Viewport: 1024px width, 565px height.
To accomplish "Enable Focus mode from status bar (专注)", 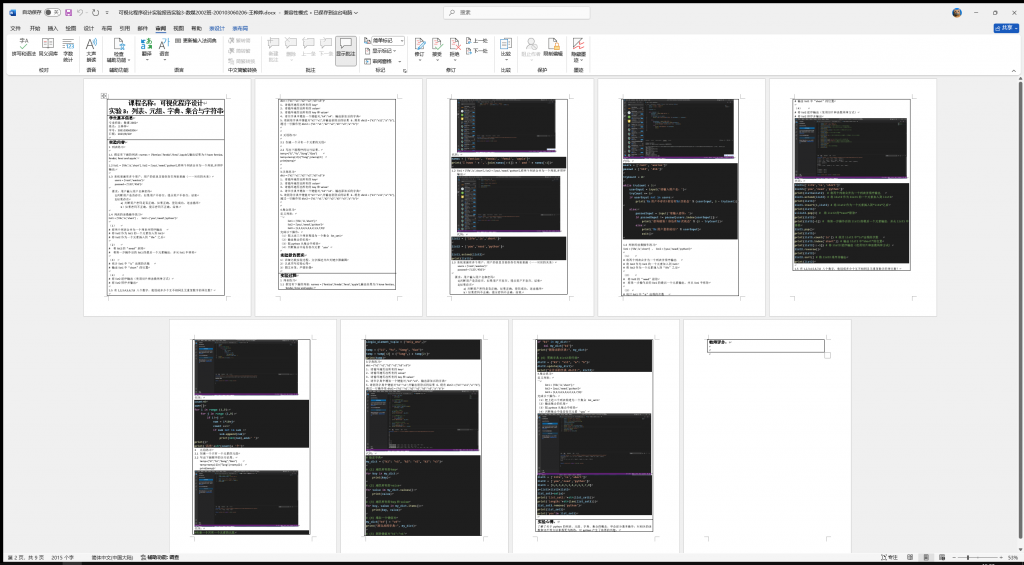I will coord(888,557).
